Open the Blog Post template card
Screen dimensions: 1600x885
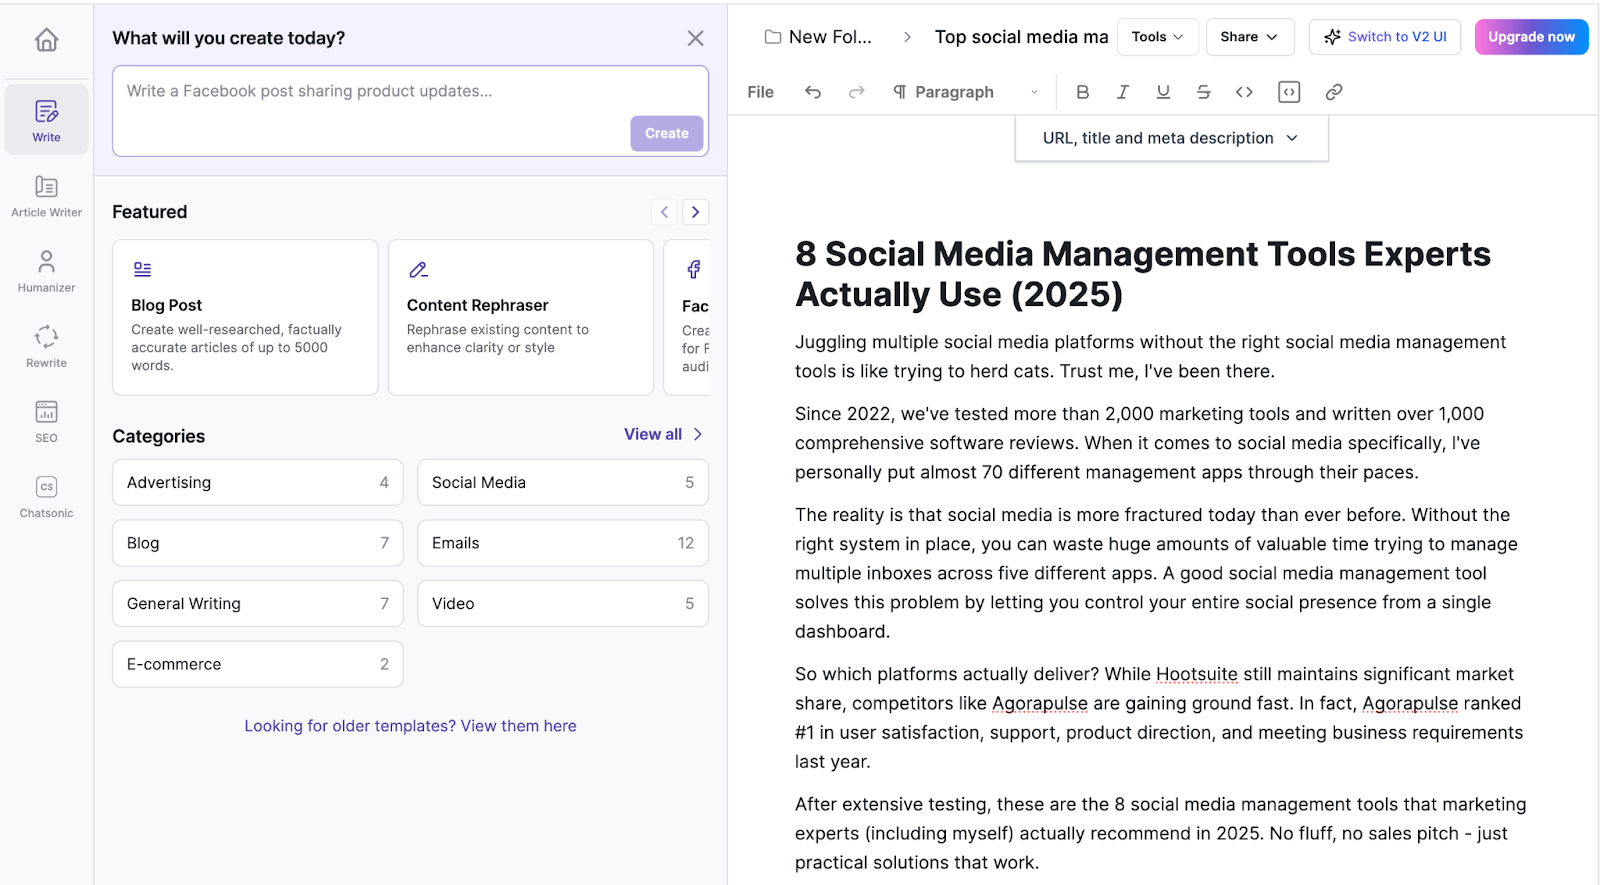click(245, 317)
